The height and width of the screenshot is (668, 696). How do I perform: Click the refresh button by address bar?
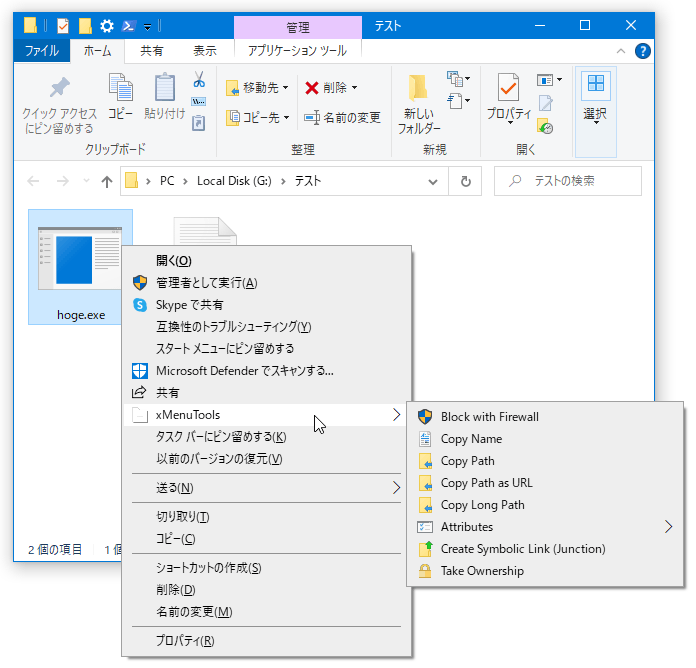coord(465,182)
